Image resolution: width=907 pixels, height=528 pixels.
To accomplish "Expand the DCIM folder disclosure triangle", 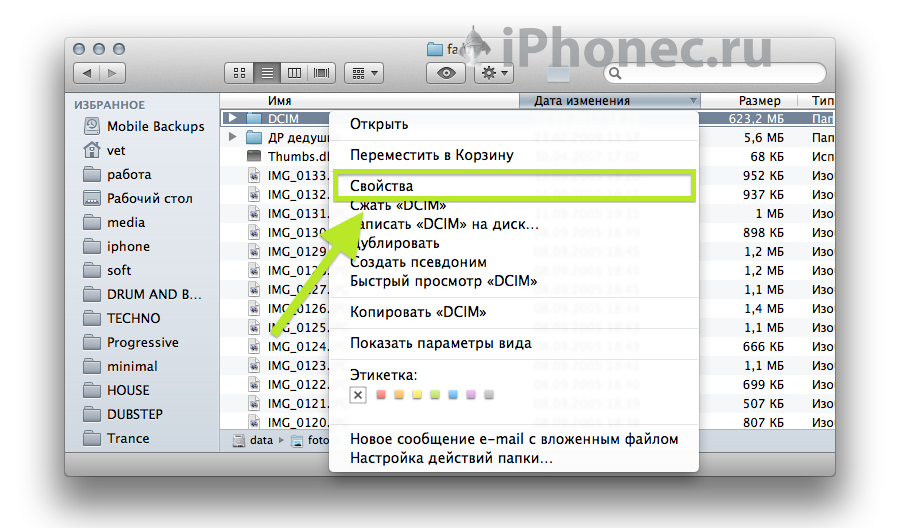I will pyautogui.click(x=232, y=118).
